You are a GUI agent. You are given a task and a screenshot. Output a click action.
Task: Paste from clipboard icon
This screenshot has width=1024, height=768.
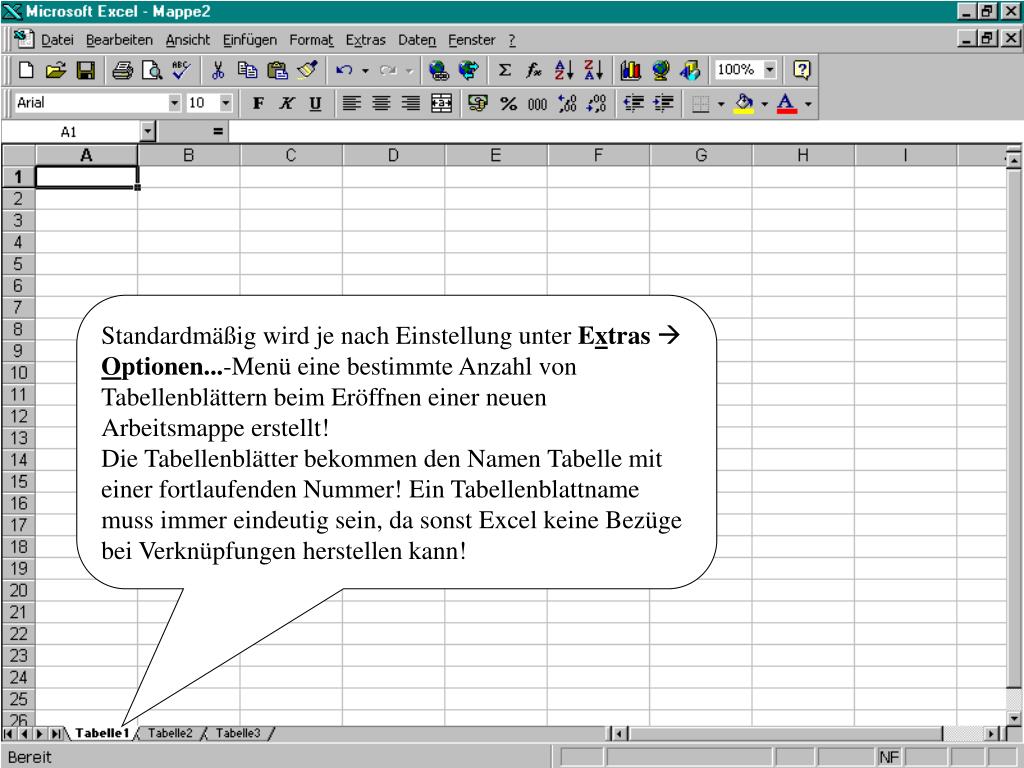pyautogui.click(x=278, y=70)
